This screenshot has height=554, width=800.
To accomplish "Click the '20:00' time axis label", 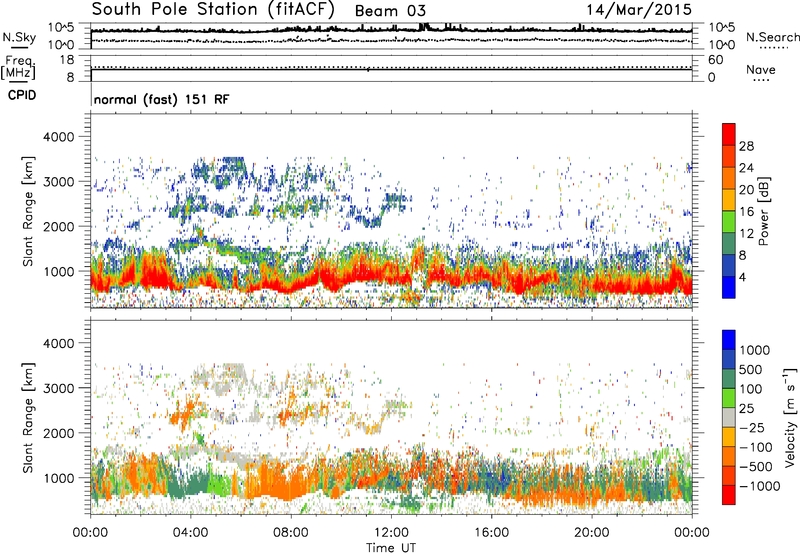I will (x=592, y=533).
